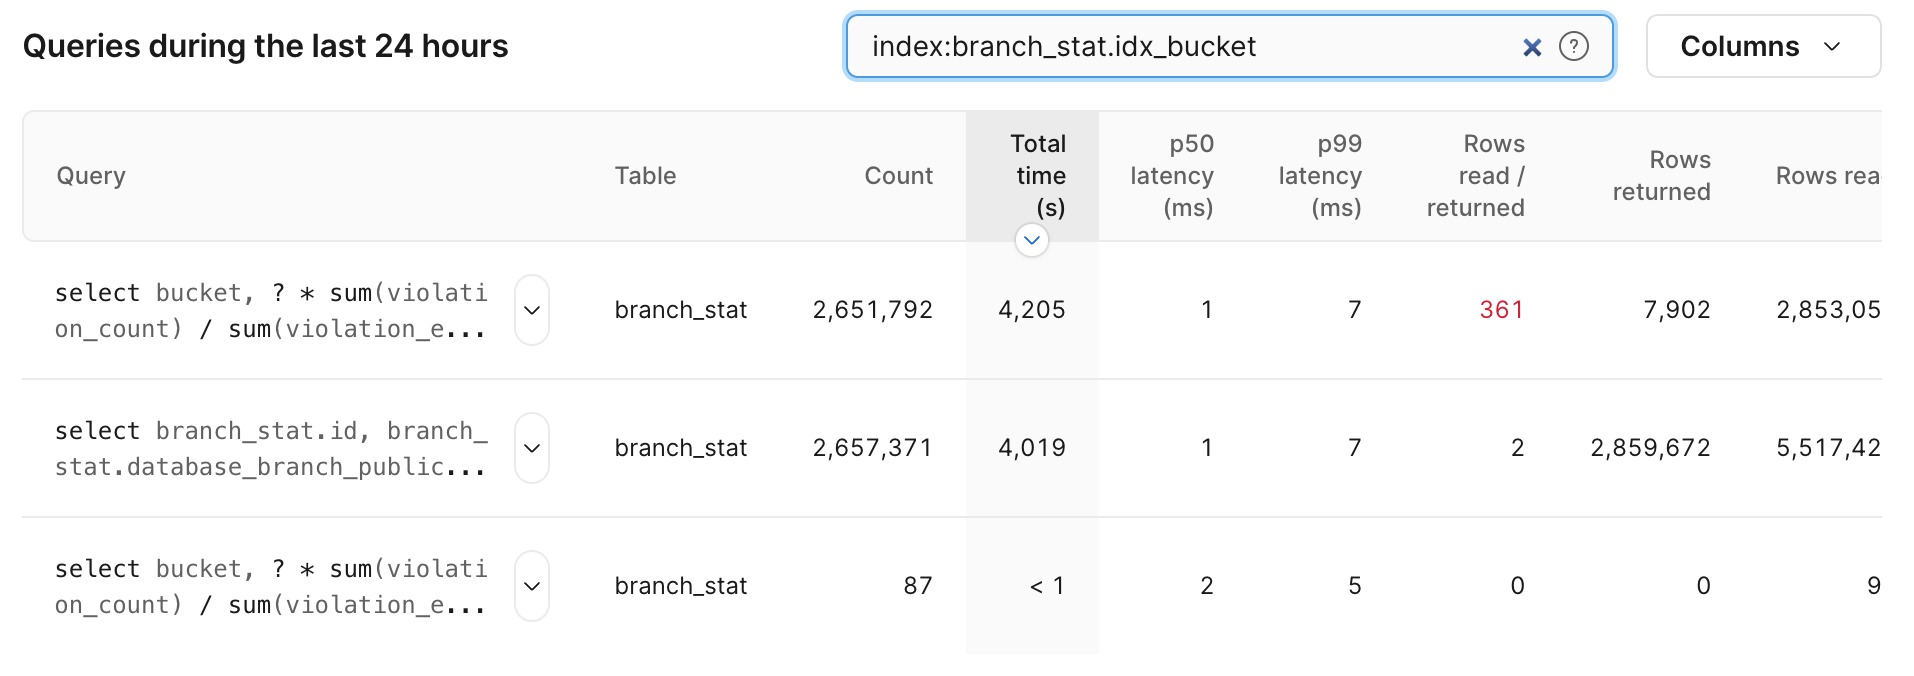This screenshot has height=676, width=1914.
Task: Open the Columns dropdown
Action: click(x=1762, y=46)
